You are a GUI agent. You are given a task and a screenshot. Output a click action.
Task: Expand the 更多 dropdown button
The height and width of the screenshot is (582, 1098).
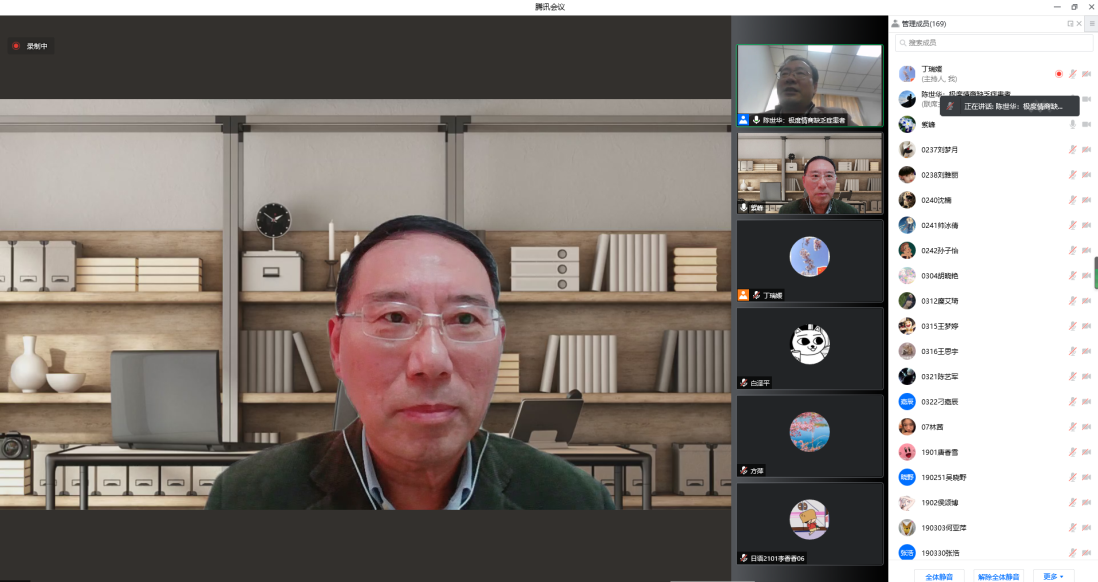(1053, 575)
